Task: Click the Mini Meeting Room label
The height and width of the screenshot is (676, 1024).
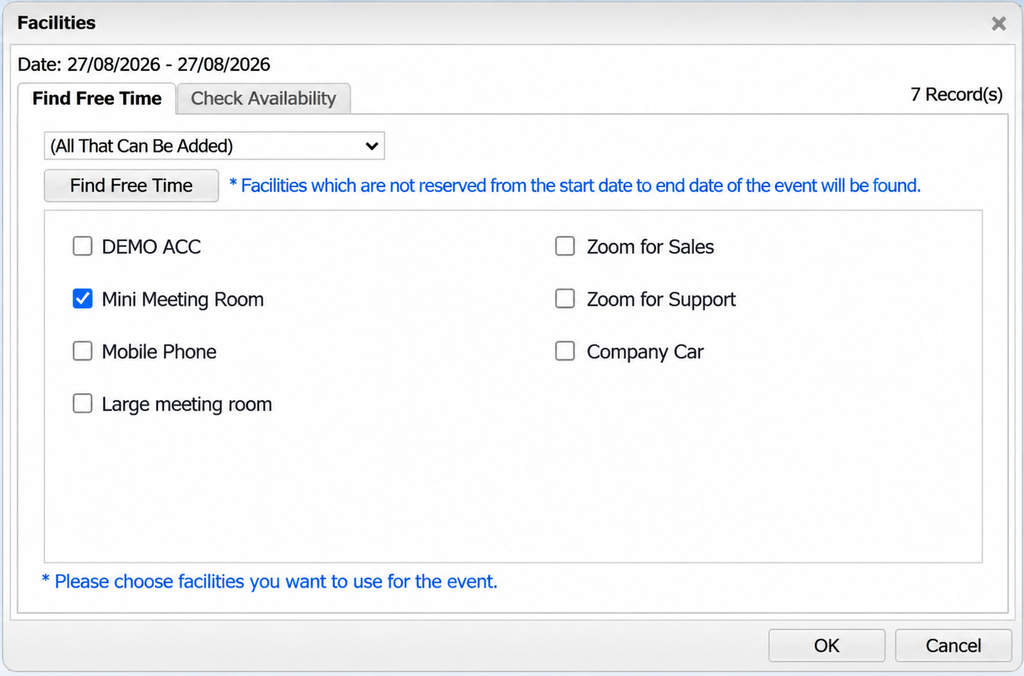Action: [183, 299]
